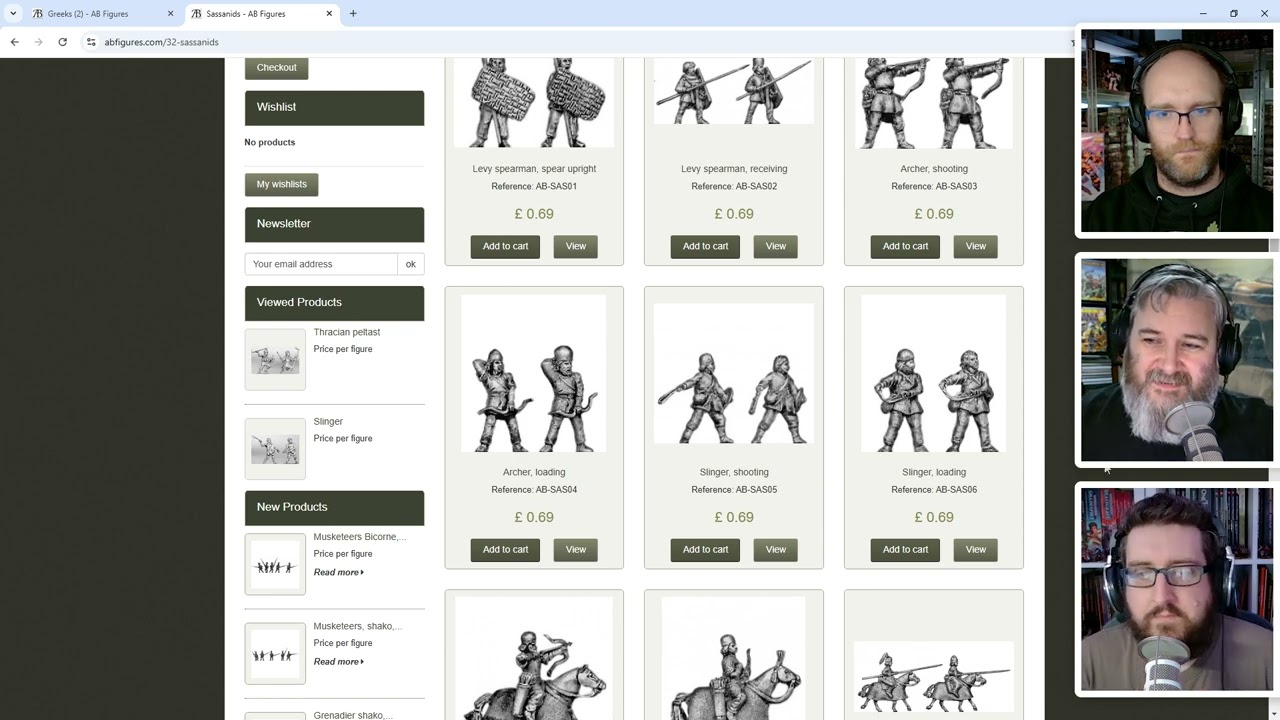1280x720 pixels.
Task: Click the address bar URL abfigures.com/32-sassanids
Action: pos(161,42)
